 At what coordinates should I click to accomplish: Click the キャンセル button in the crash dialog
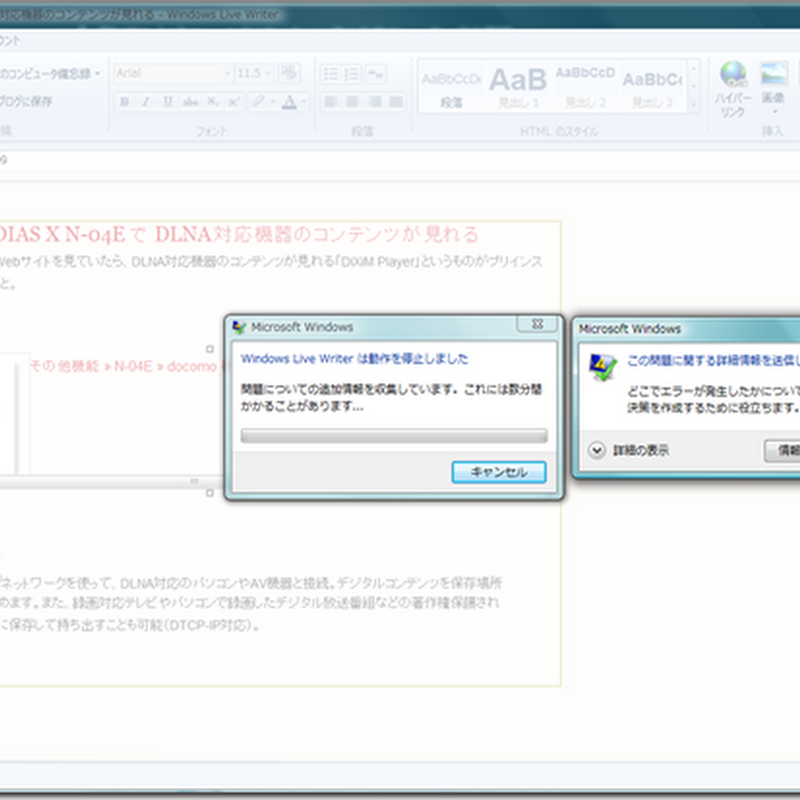pos(498,472)
